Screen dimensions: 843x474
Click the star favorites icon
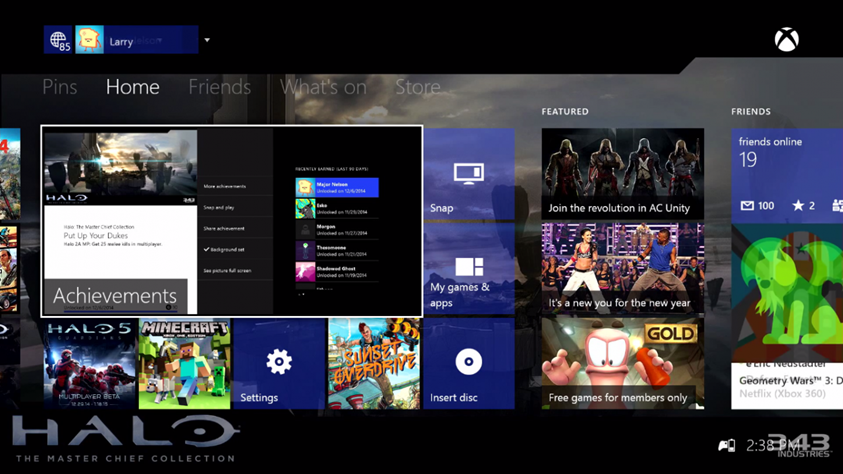click(x=798, y=205)
